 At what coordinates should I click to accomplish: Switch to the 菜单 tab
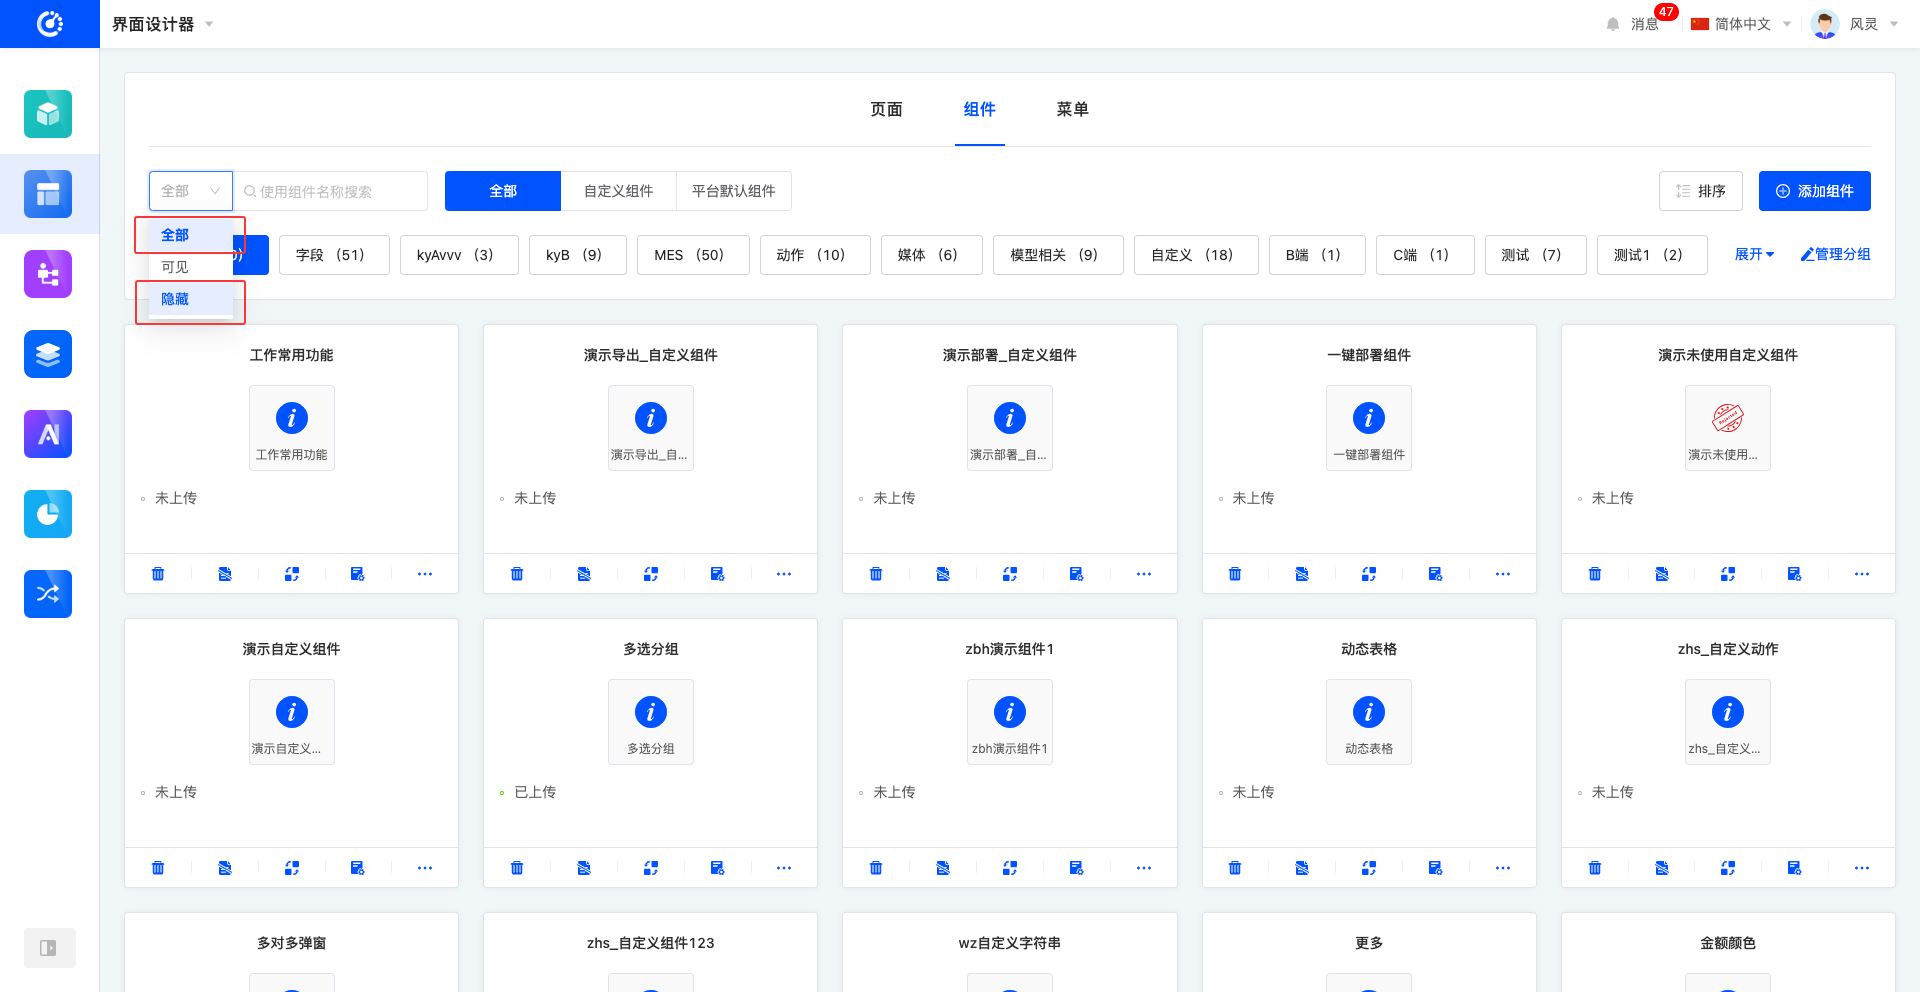pos(1072,110)
